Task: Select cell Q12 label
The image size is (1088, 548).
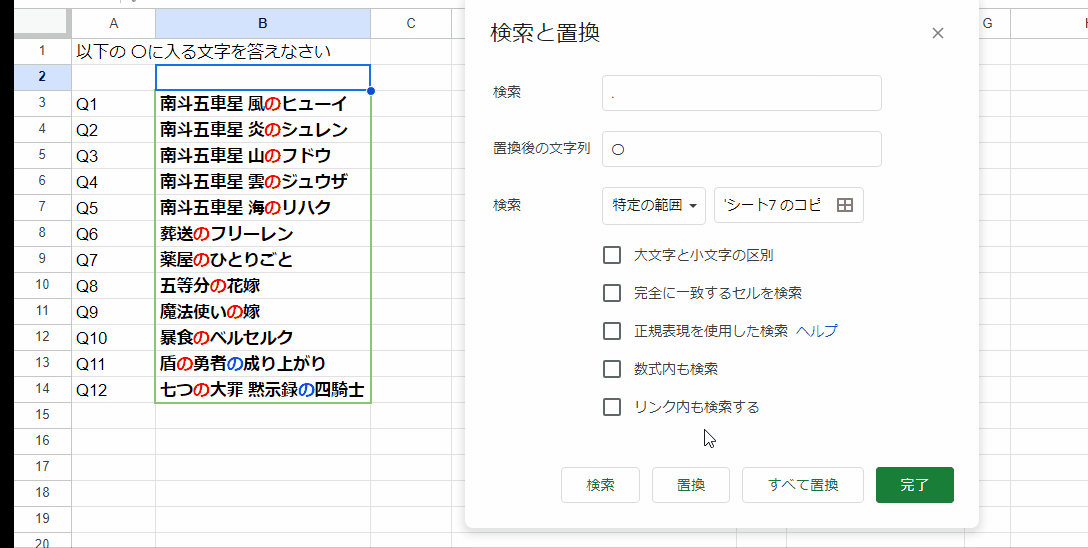Action: click(x=113, y=389)
